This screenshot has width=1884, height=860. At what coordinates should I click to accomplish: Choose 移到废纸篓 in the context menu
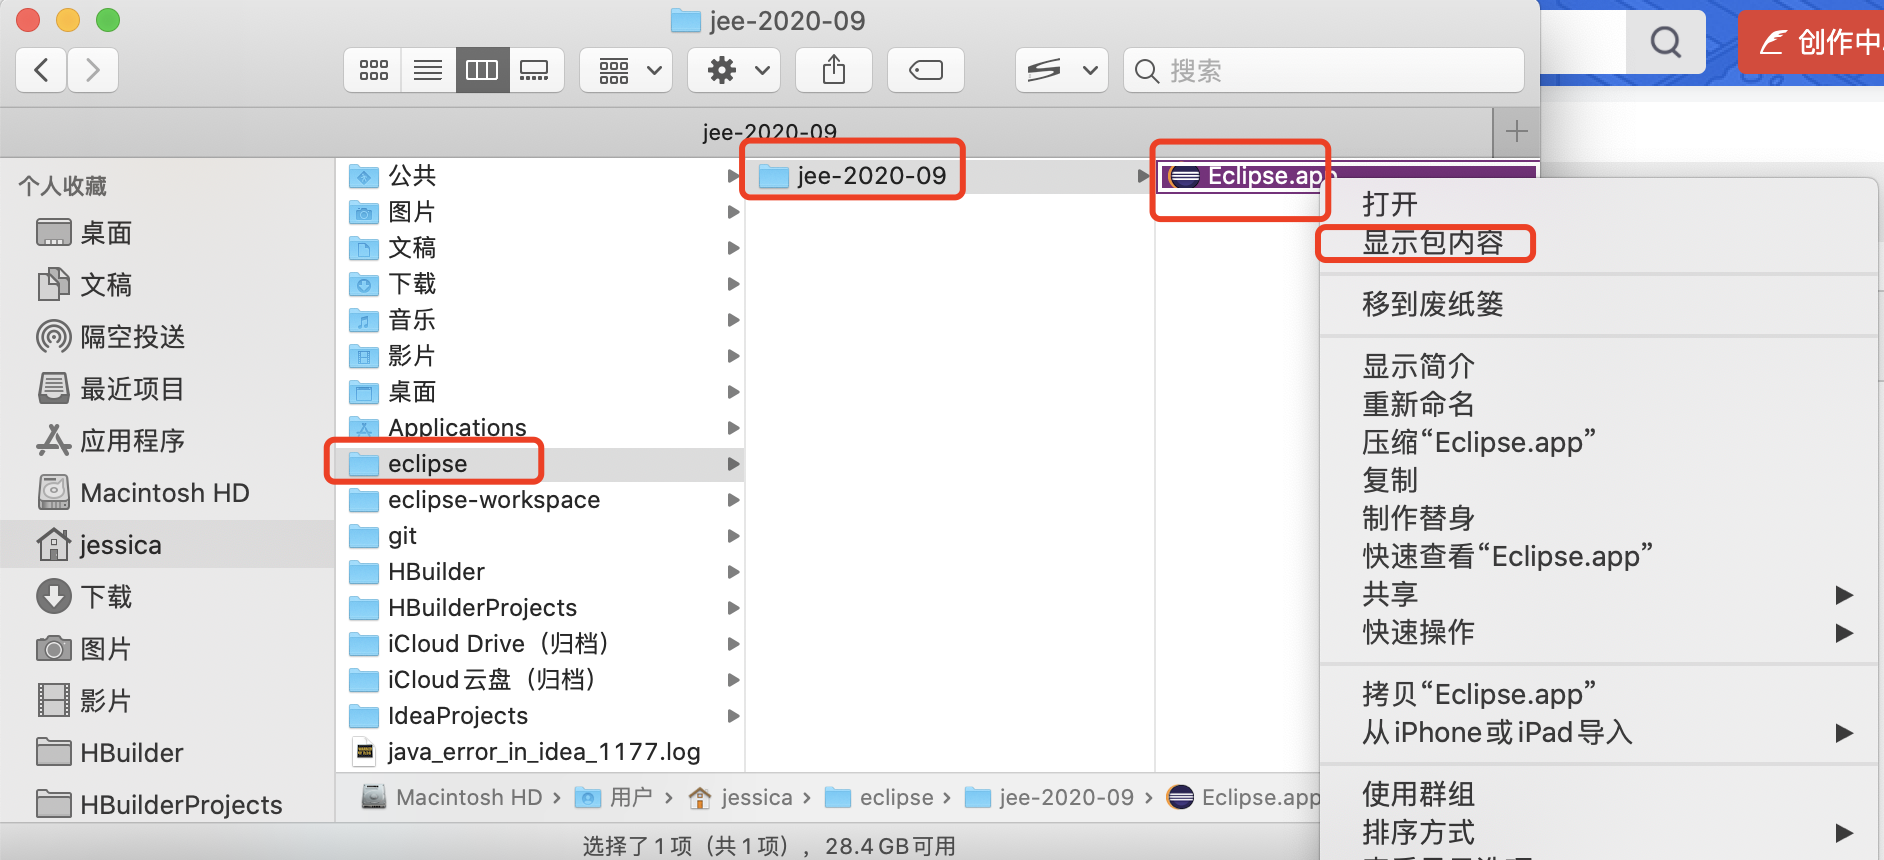click(x=1598, y=305)
